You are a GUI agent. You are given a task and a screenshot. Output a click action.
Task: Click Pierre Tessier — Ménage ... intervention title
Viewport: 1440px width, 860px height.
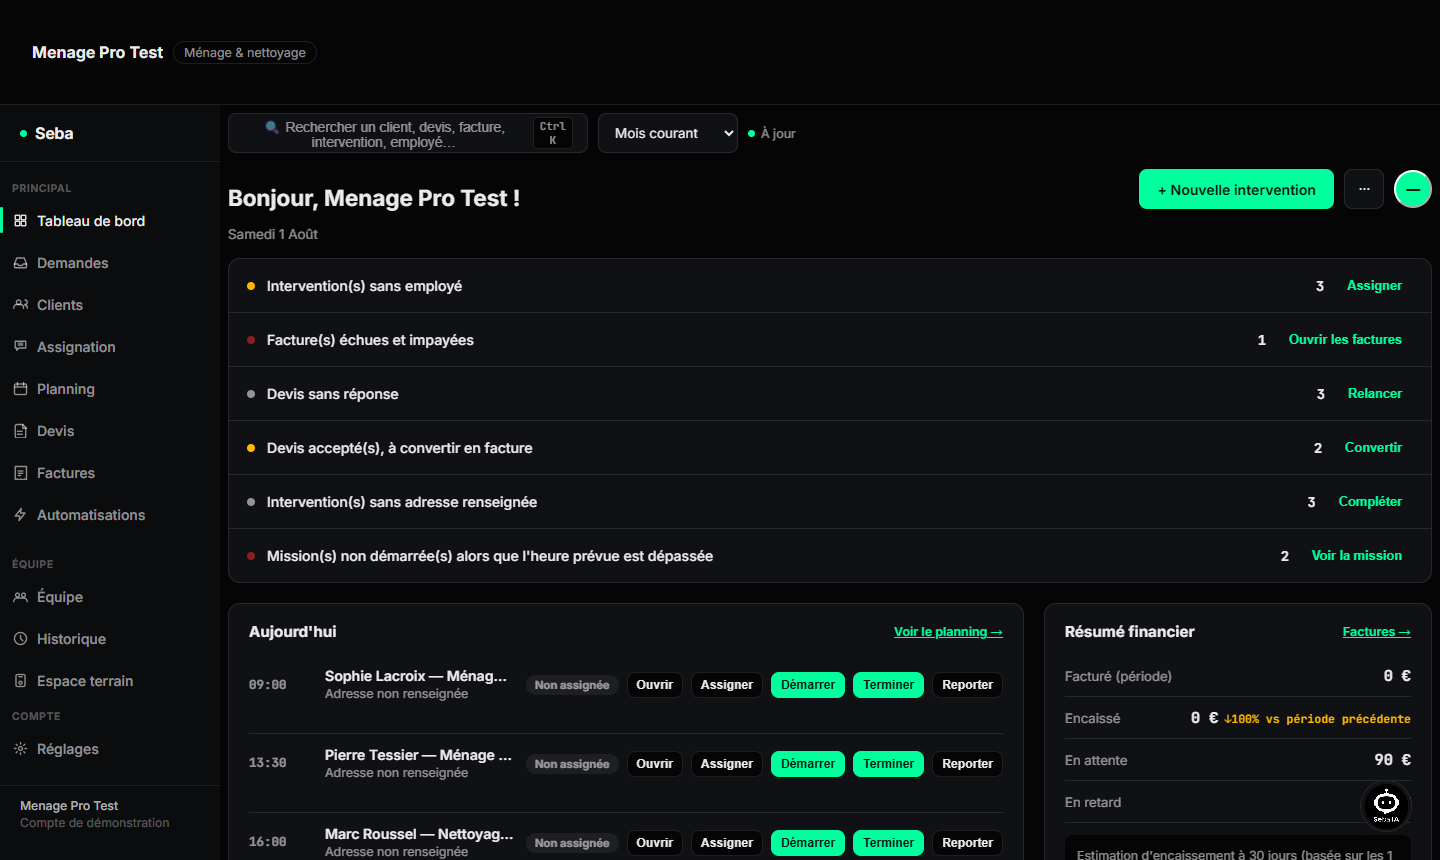click(x=418, y=755)
